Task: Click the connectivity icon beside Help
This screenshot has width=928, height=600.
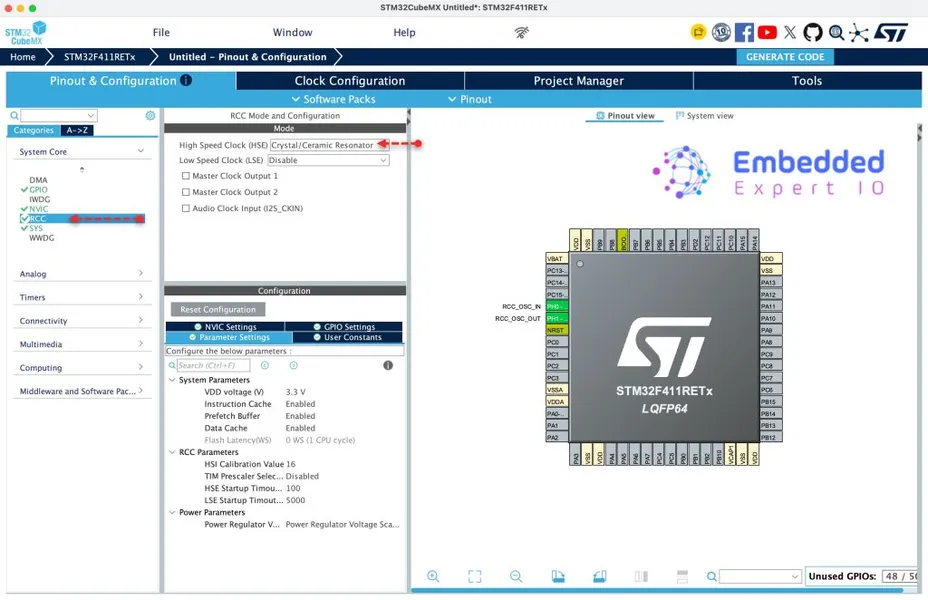Action: [521, 33]
